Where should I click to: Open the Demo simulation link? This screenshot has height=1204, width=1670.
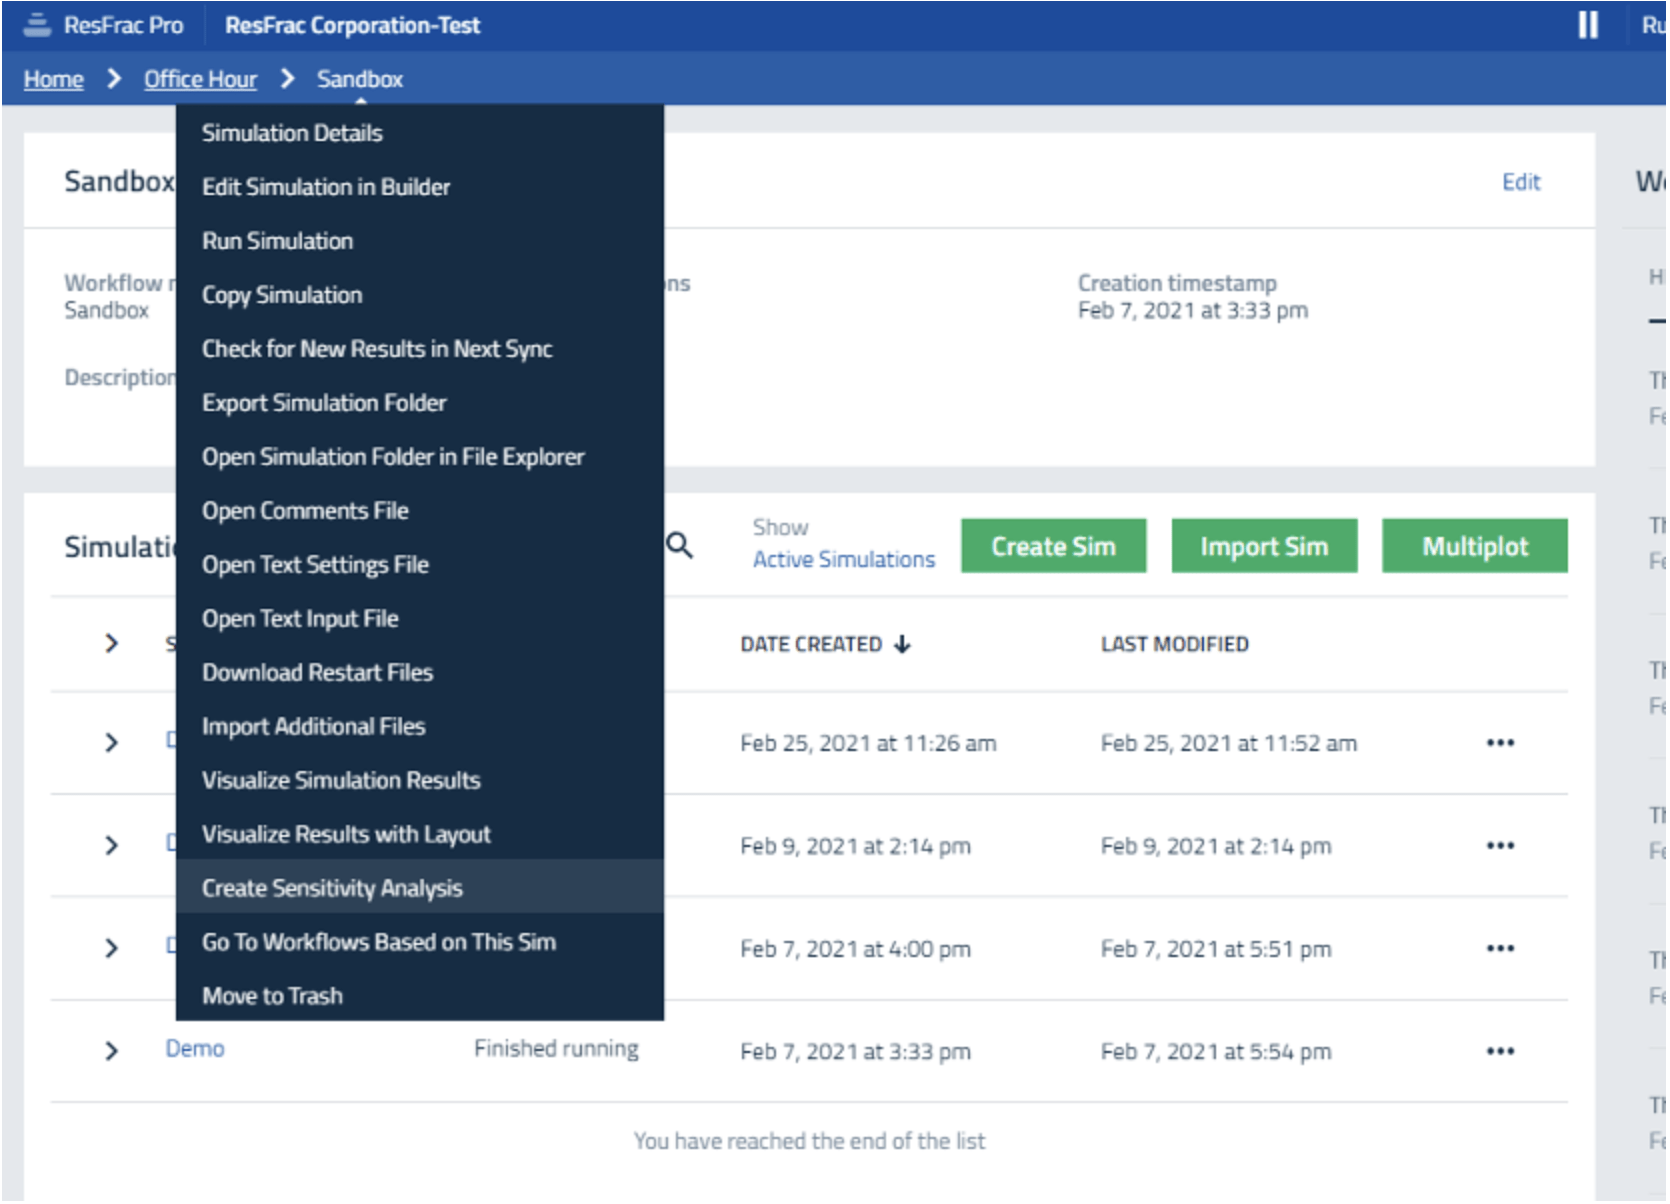pyautogui.click(x=195, y=1049)
